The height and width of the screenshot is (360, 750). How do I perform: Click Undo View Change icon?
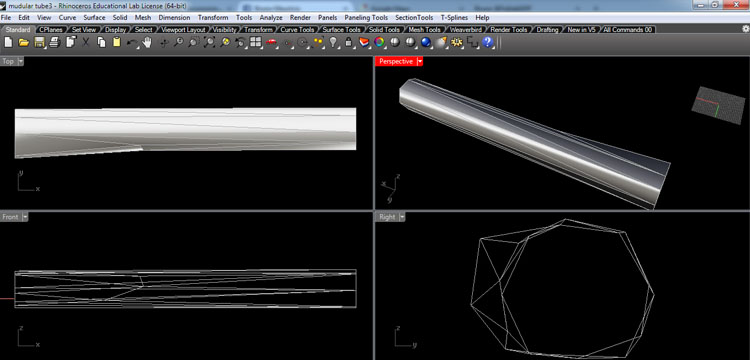[240, 43]
